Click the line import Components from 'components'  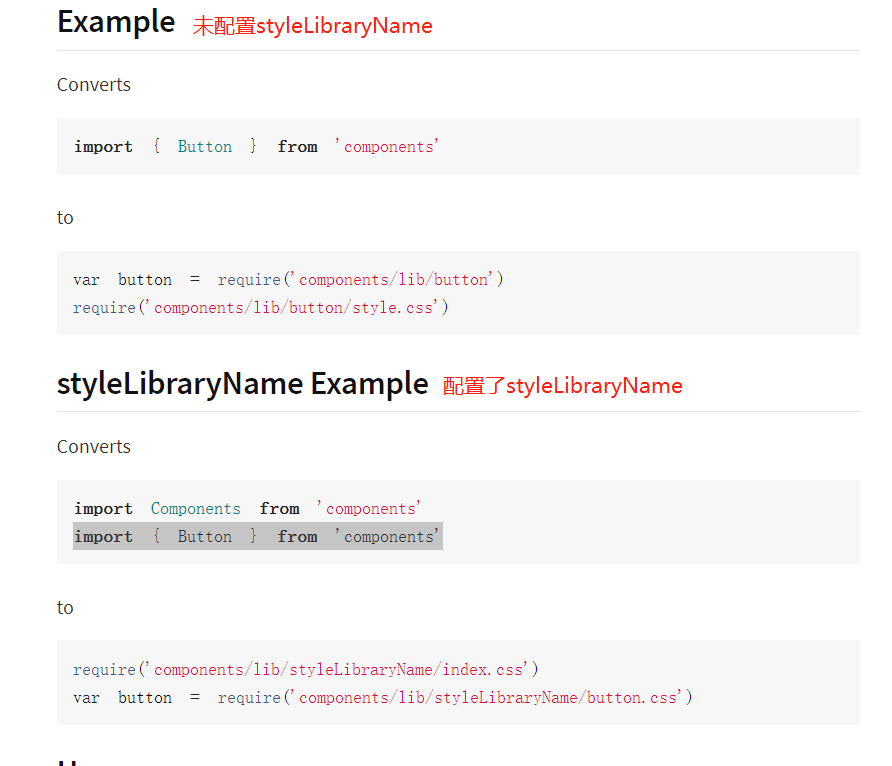tap(247, 508)
